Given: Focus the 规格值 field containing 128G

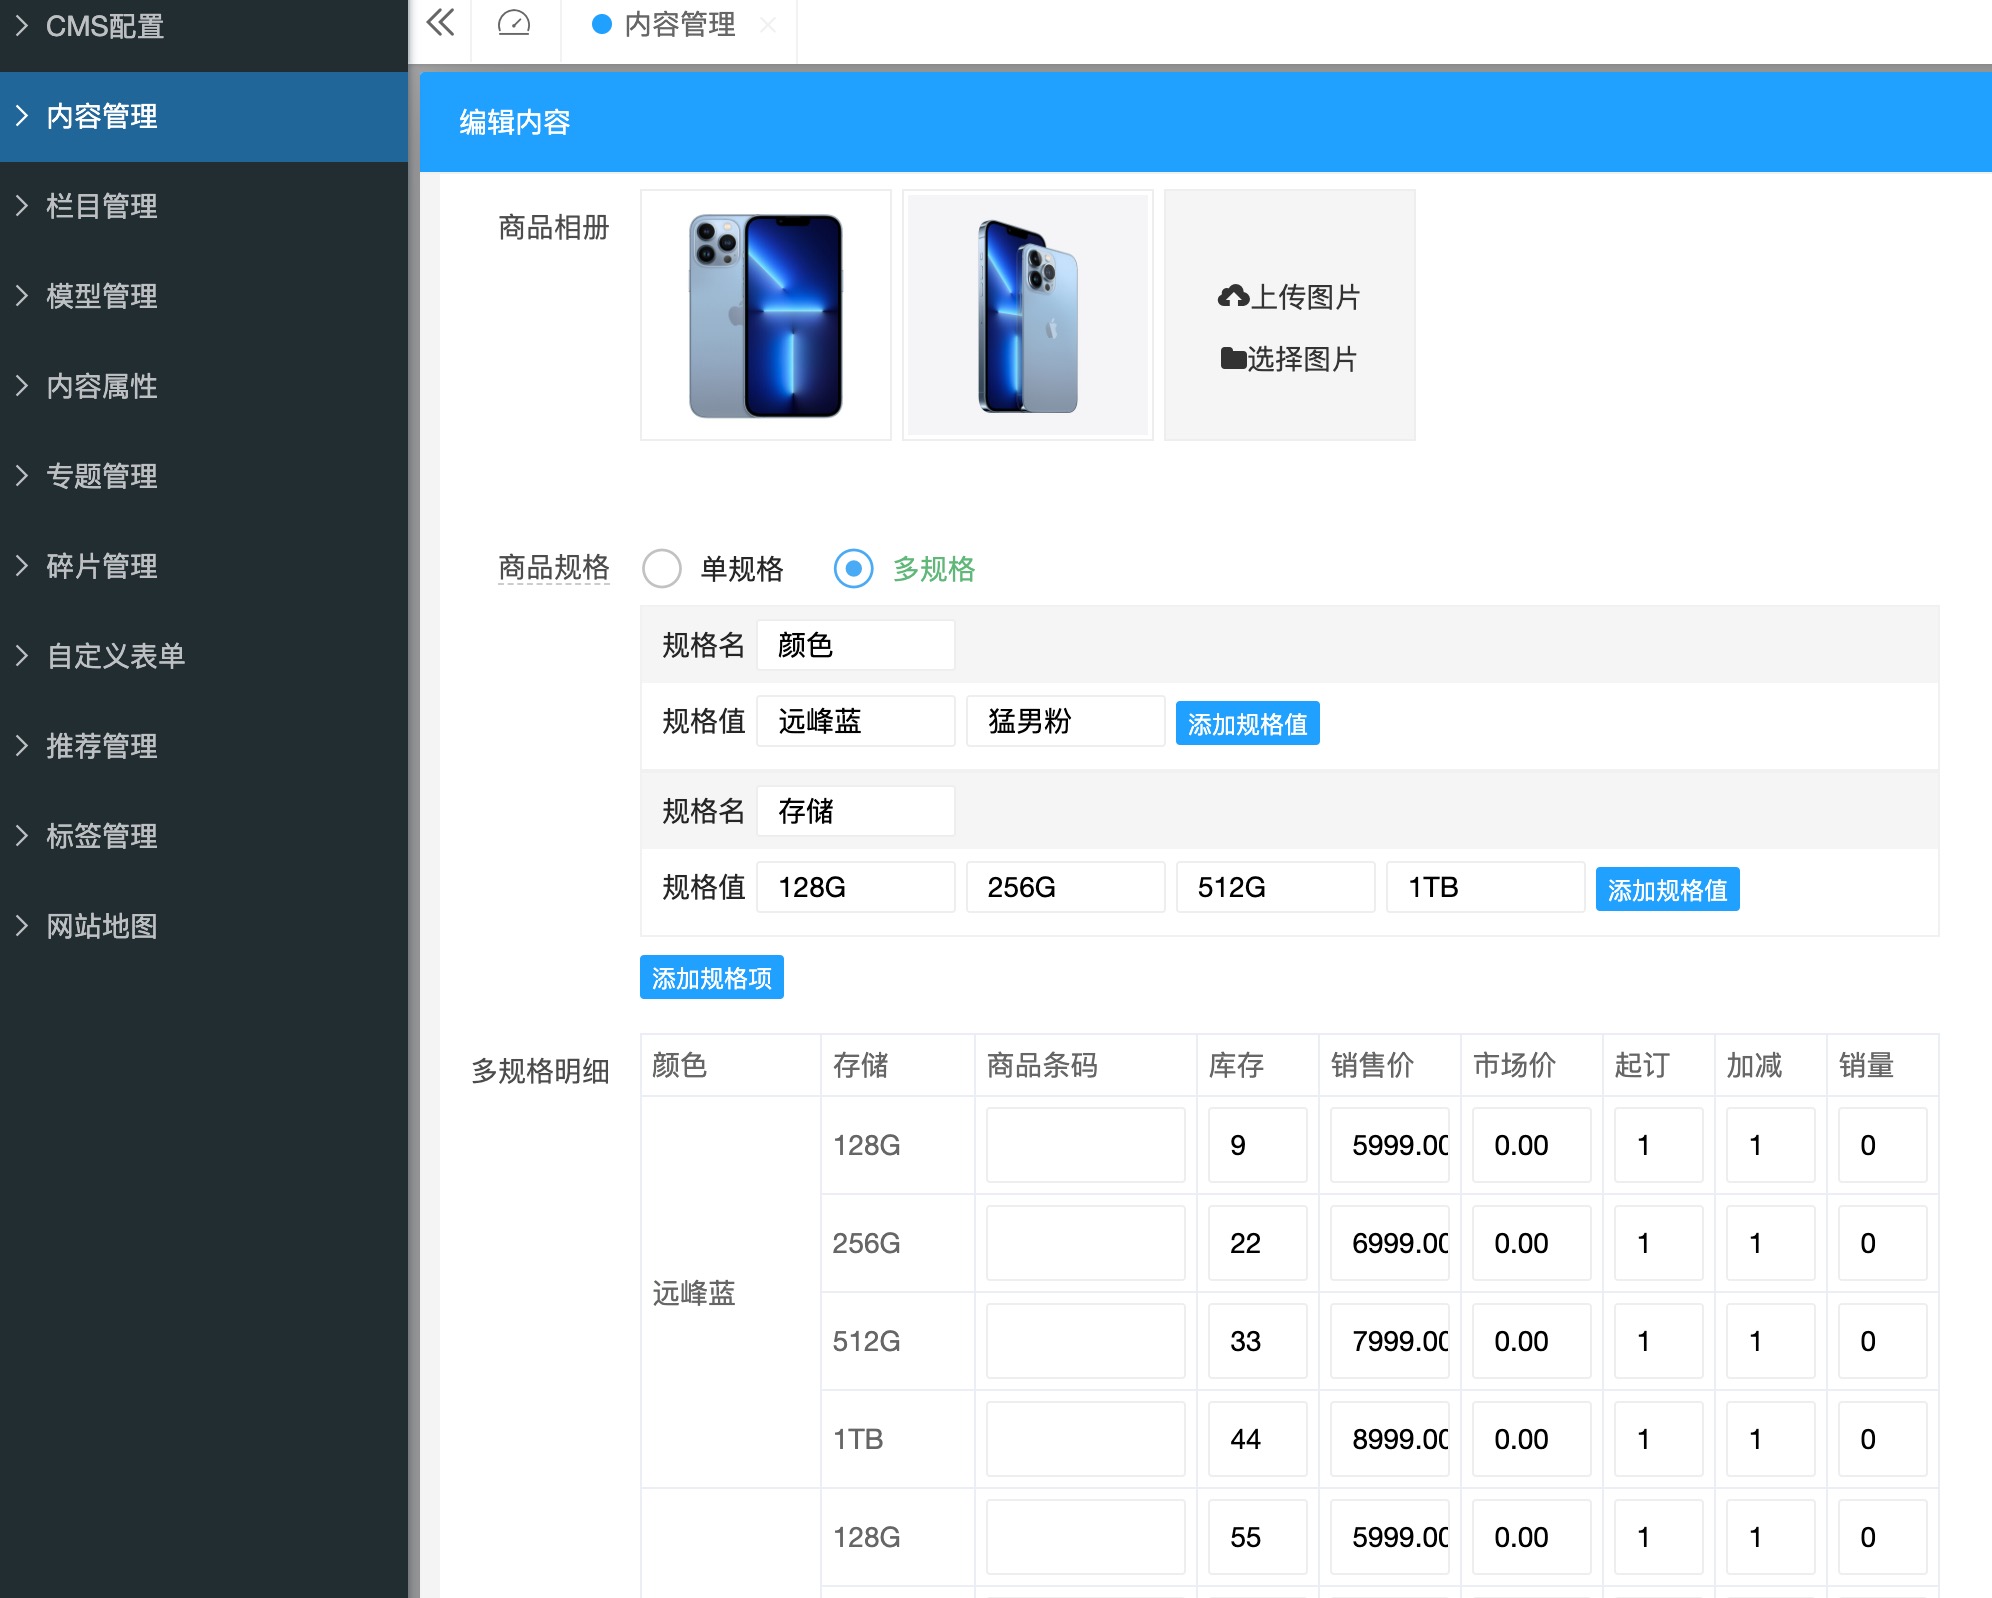Looking at the screenshot, I should pyautogui.click(x=856, y=887).
